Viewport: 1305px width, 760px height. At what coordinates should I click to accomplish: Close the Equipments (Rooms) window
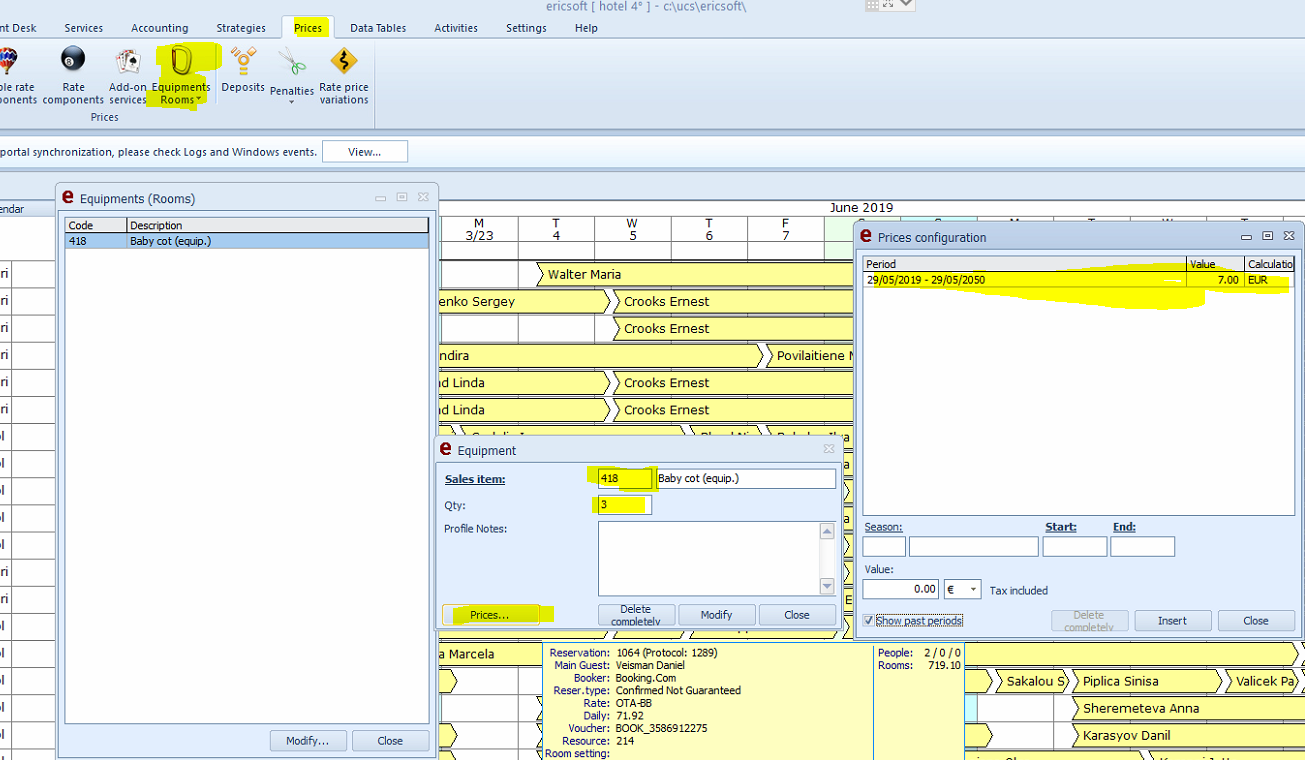[x=423, y=198]
